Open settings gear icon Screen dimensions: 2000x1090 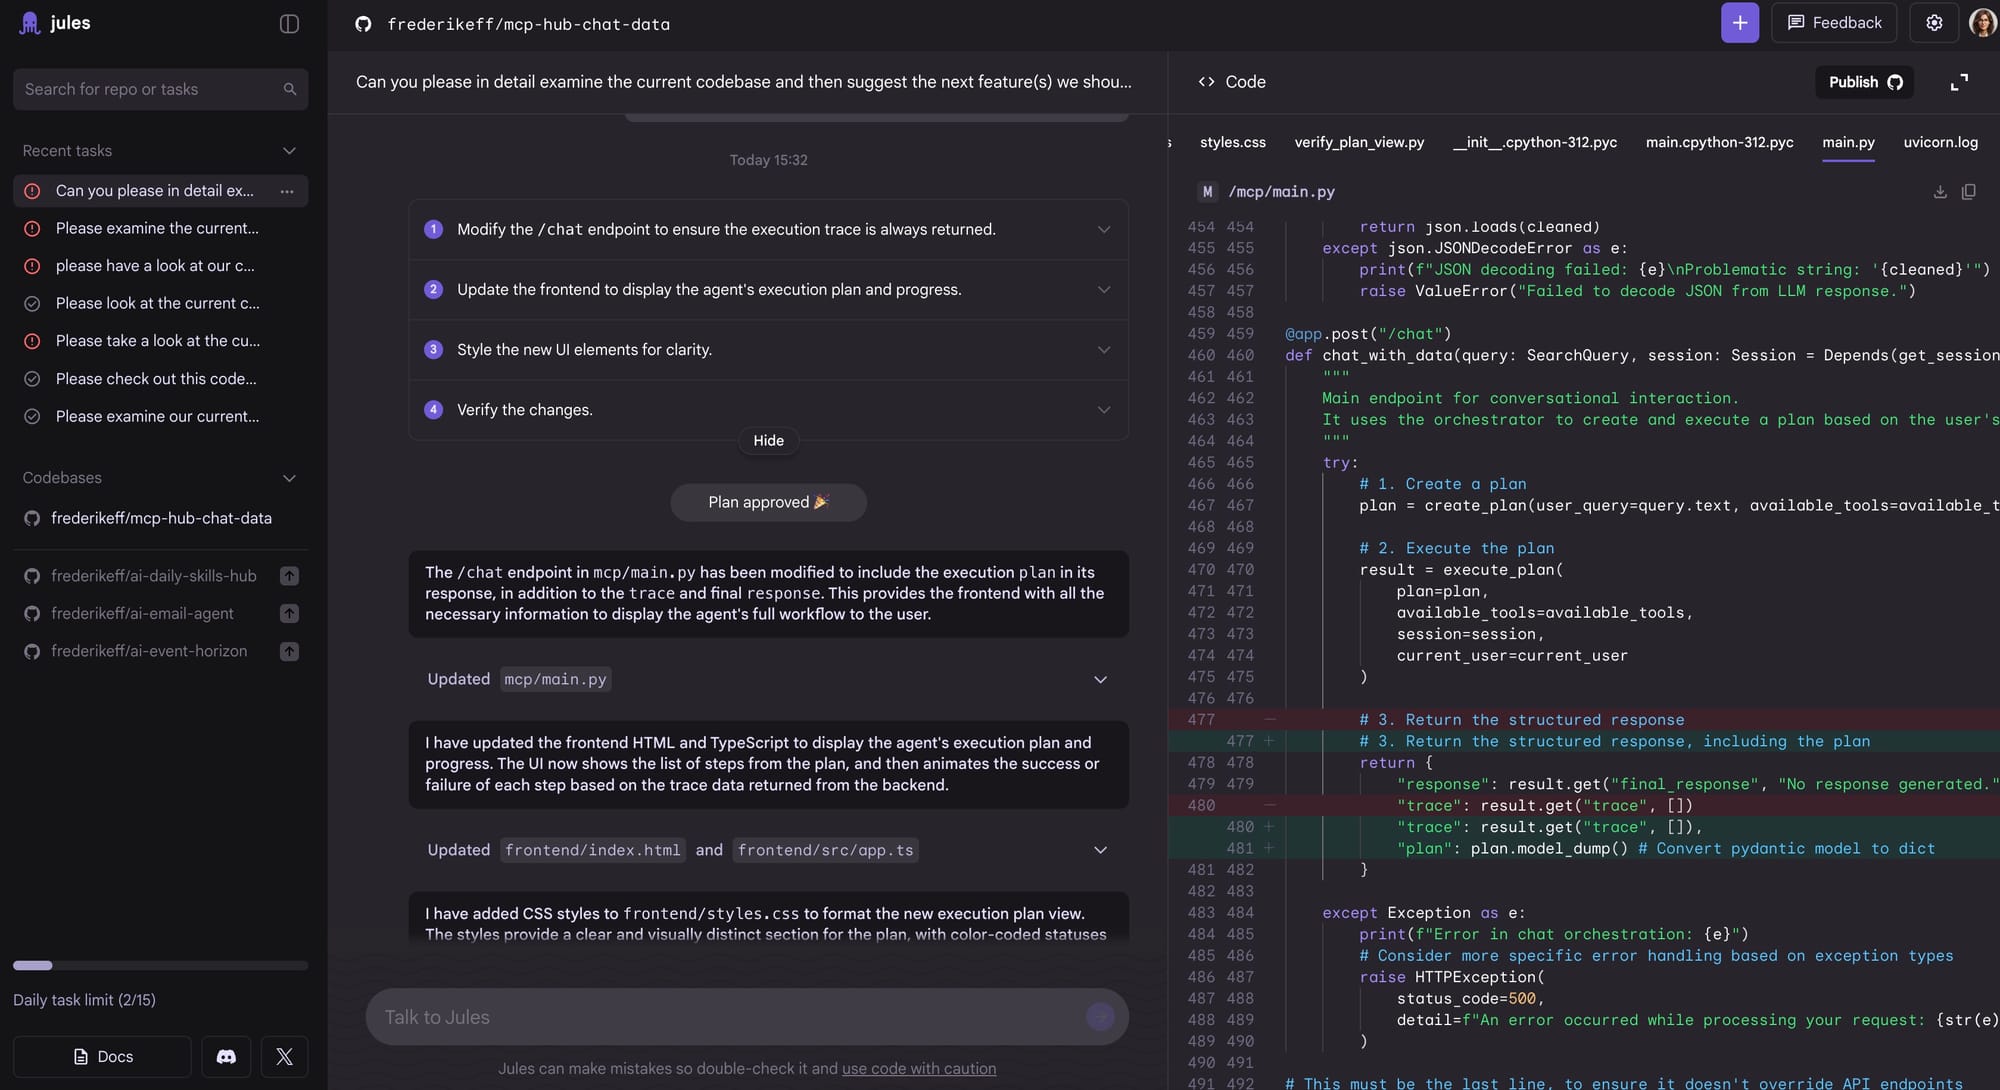tap(1934, 23)
